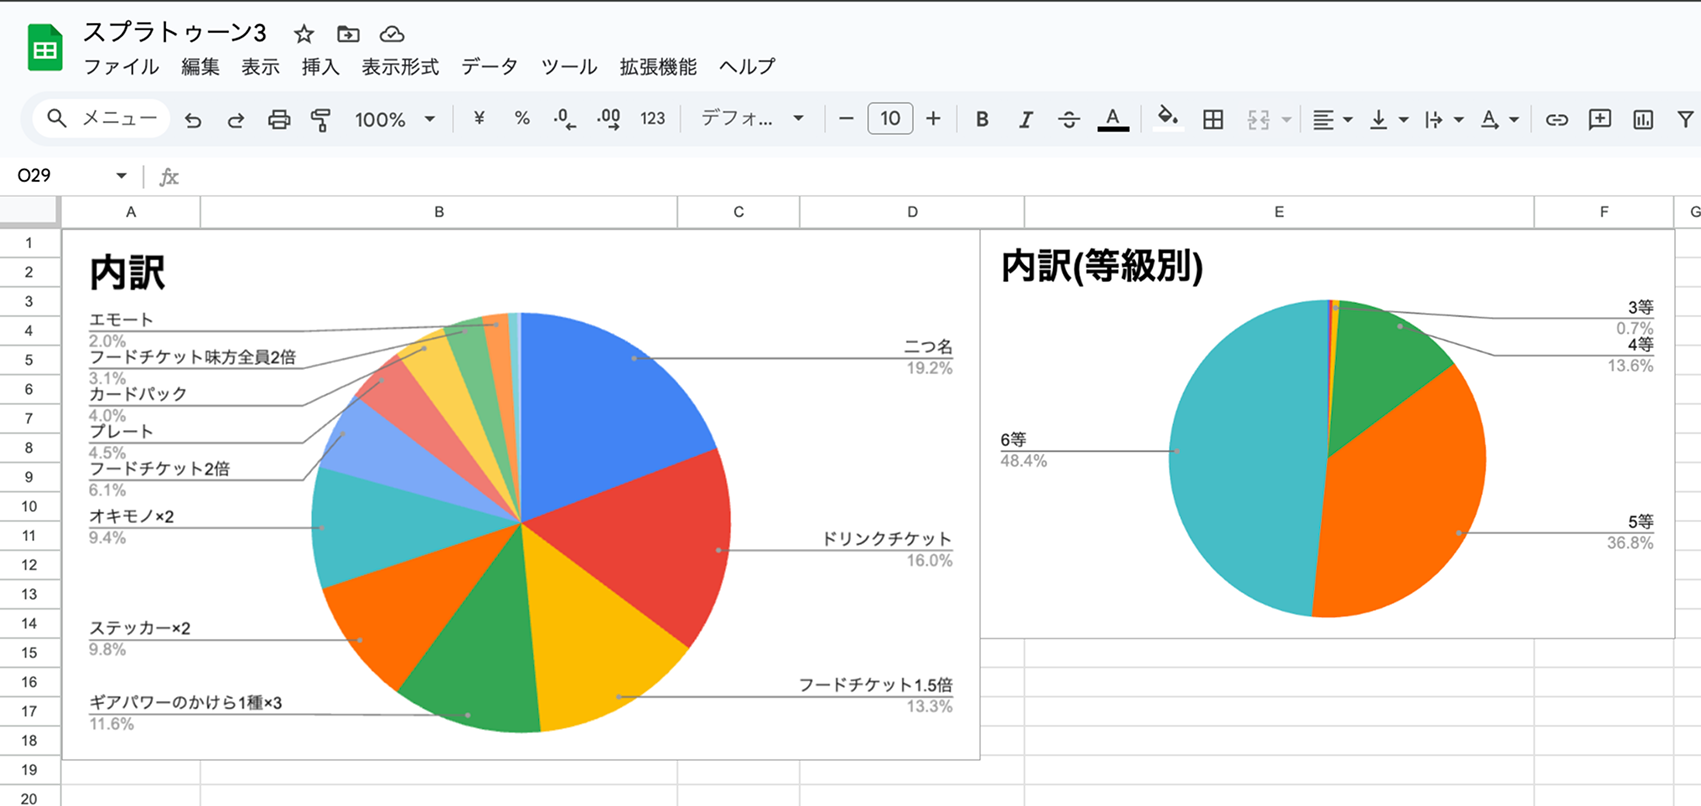
Task: Activate the paint format tool
Action: (x=321, y=120)
